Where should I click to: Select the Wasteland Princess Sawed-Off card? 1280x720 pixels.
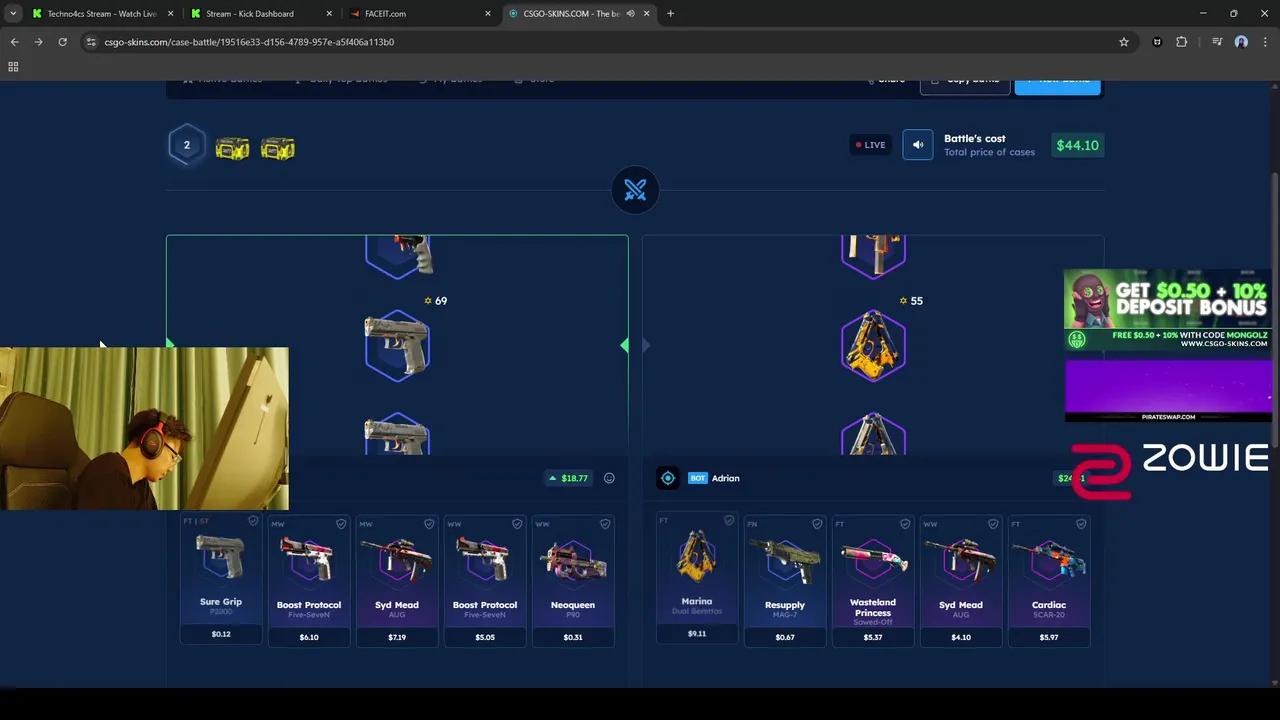(872, 580)
